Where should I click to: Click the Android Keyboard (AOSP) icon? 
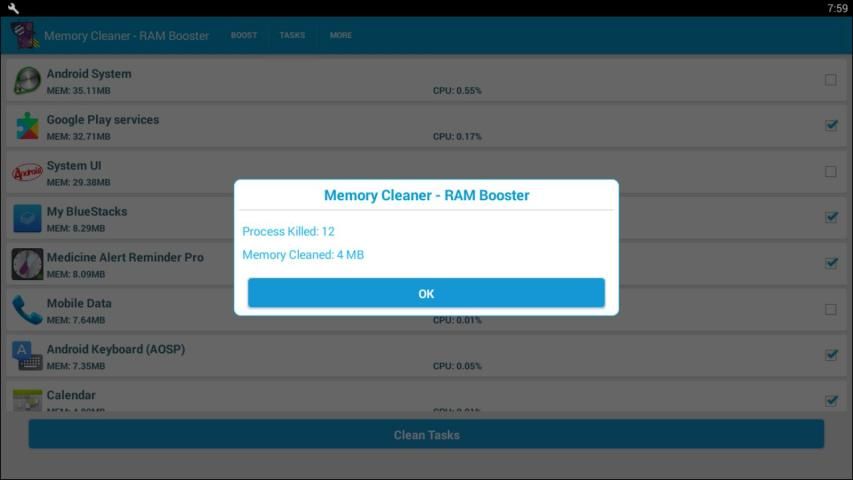tap(27, 356)
